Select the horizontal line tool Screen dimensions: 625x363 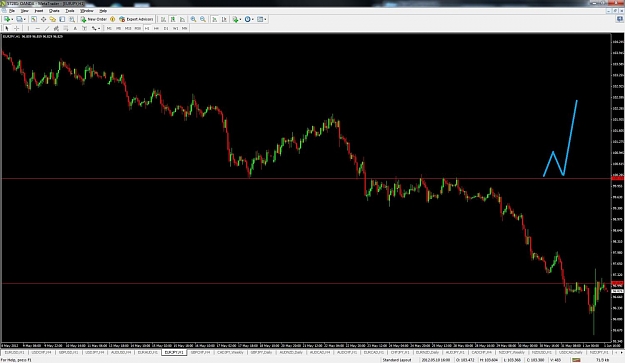pyautogui.click(x=37, y=28)
